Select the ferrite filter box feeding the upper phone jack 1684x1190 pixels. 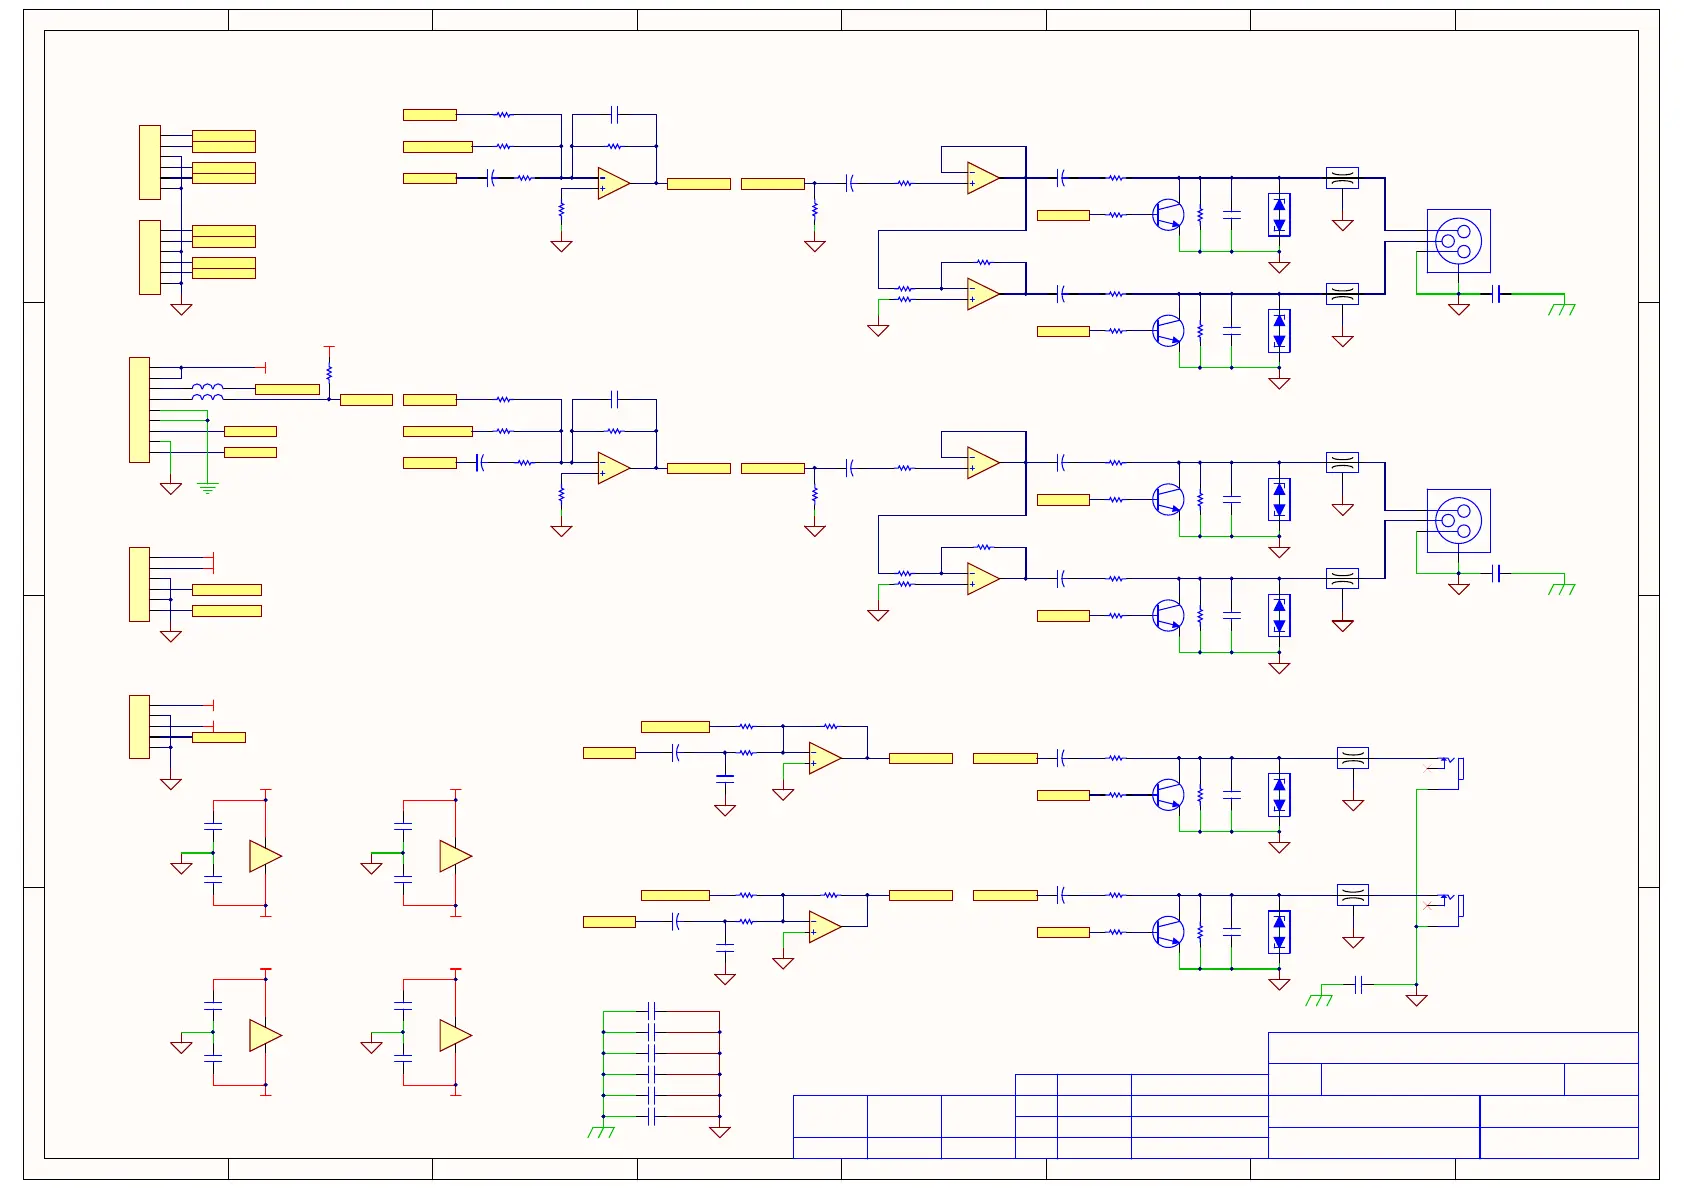[x=1352, y=758]
